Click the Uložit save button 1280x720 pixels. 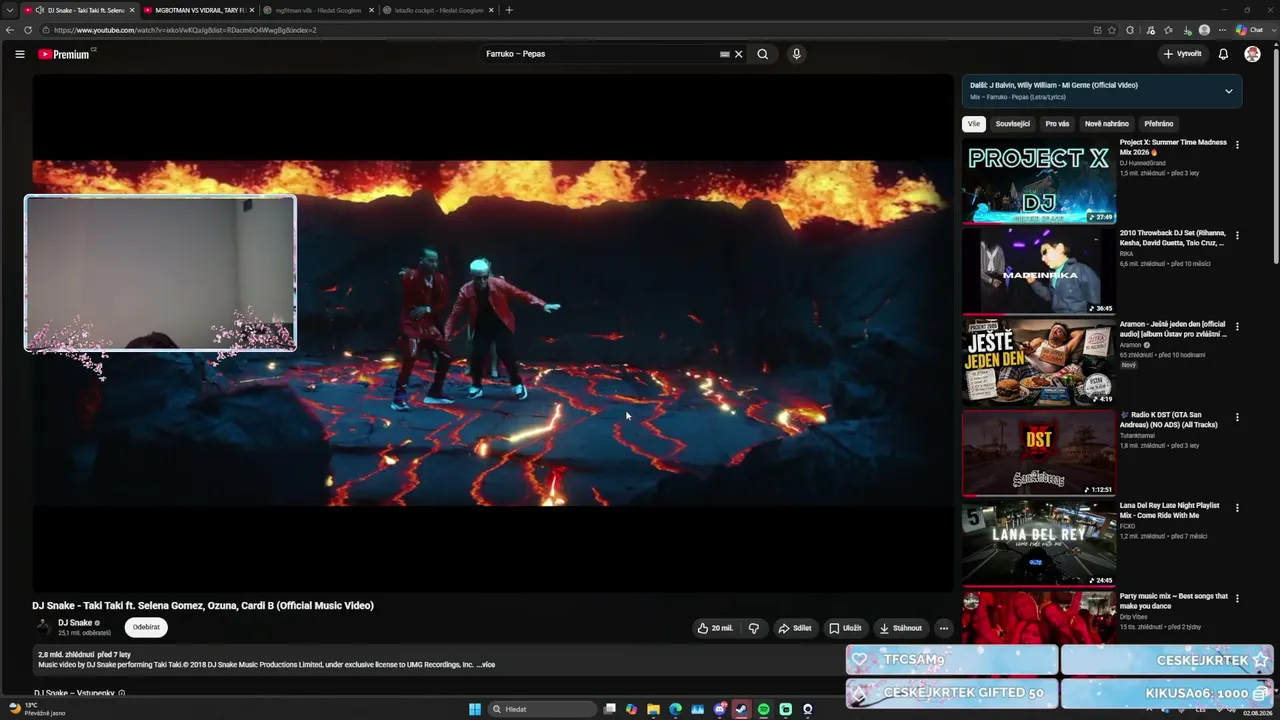click(x=845, y=628)
